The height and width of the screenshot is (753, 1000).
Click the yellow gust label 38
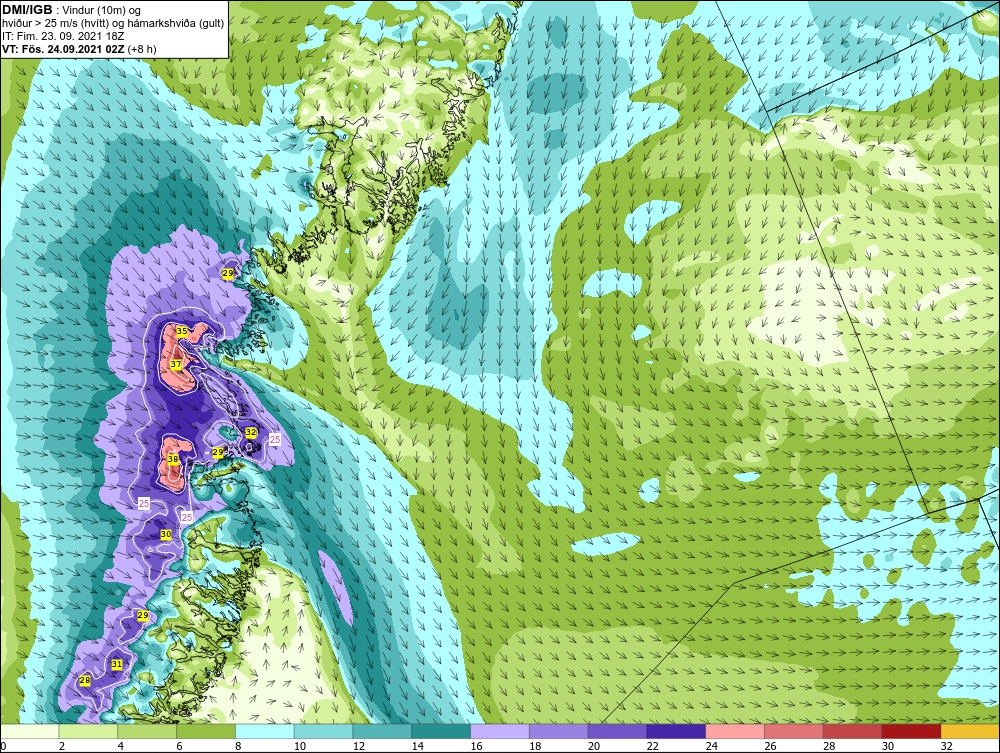(x=173, y=459)
